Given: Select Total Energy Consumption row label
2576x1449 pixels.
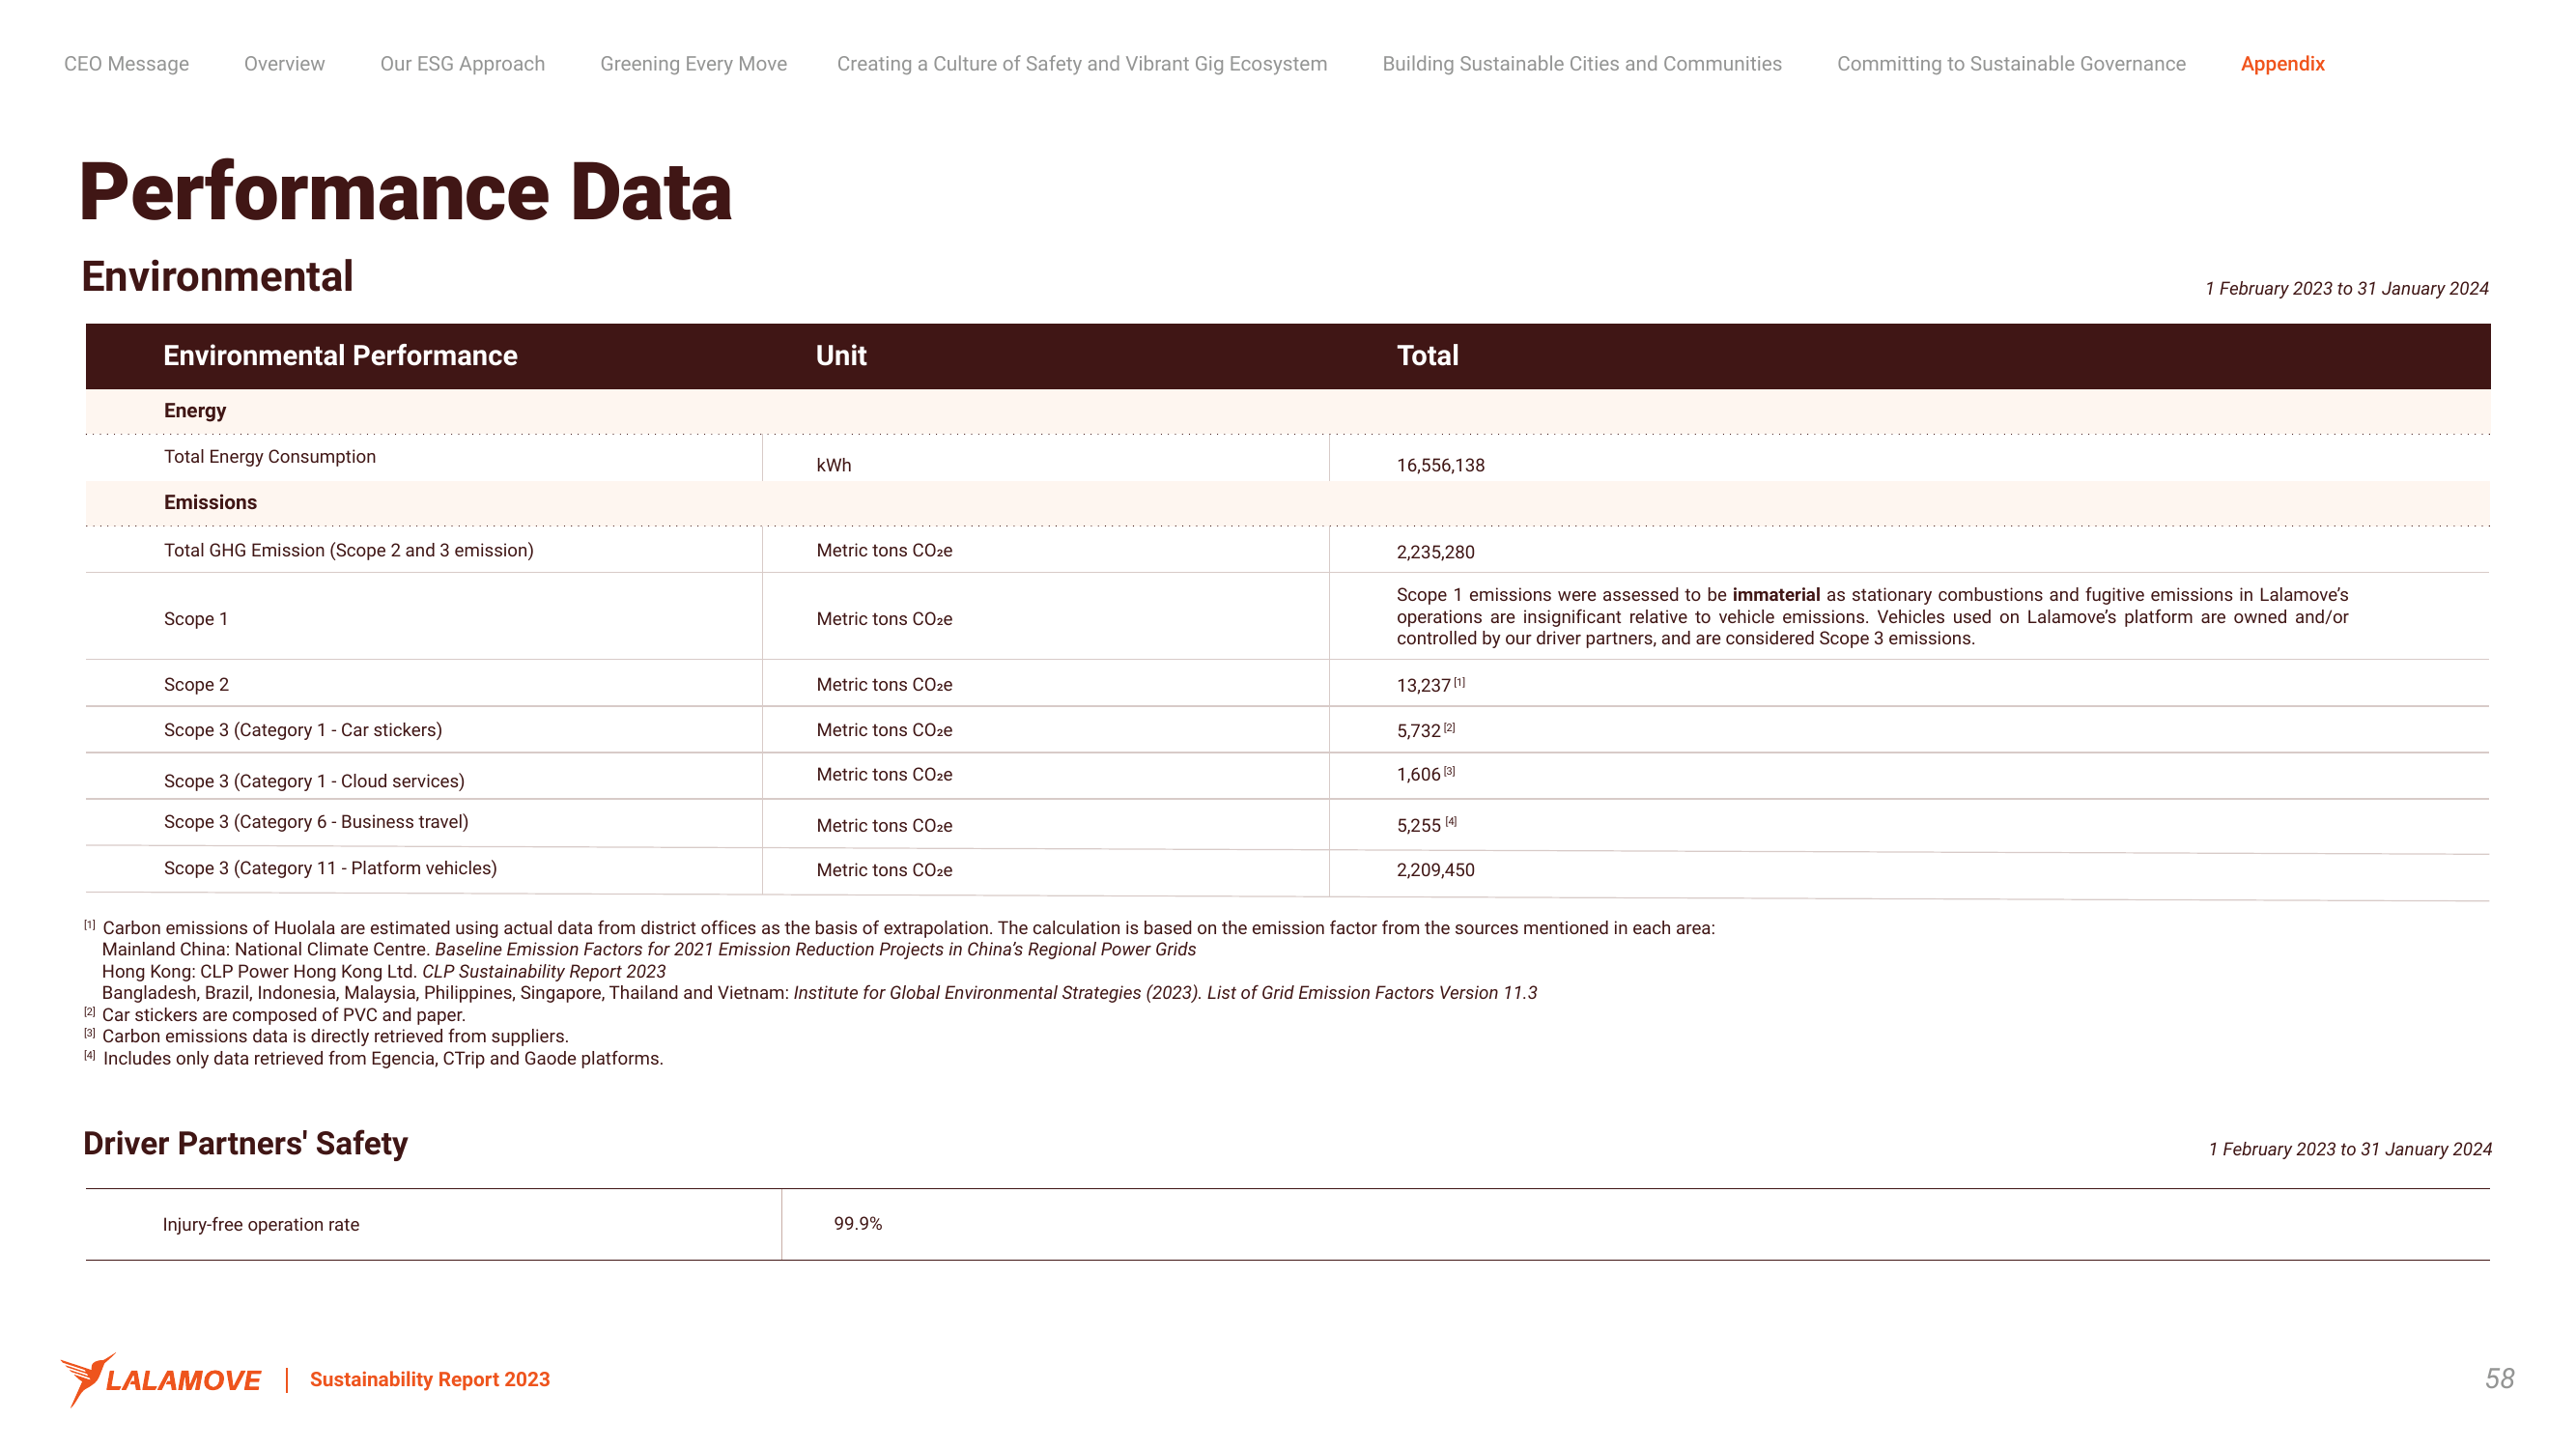Looking at the screenshot, I should pos(270,457).
